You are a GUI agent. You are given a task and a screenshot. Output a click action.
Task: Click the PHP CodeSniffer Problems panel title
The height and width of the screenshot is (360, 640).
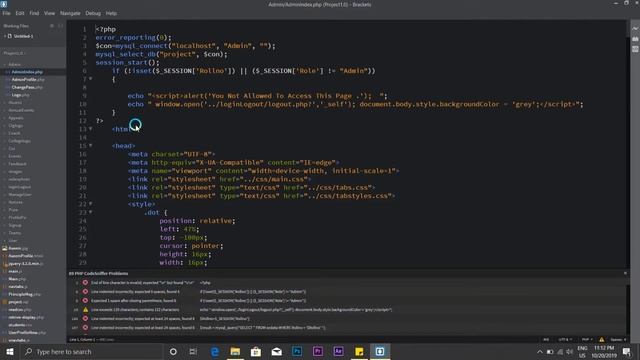pyautogui.click(x=98, y=273)
